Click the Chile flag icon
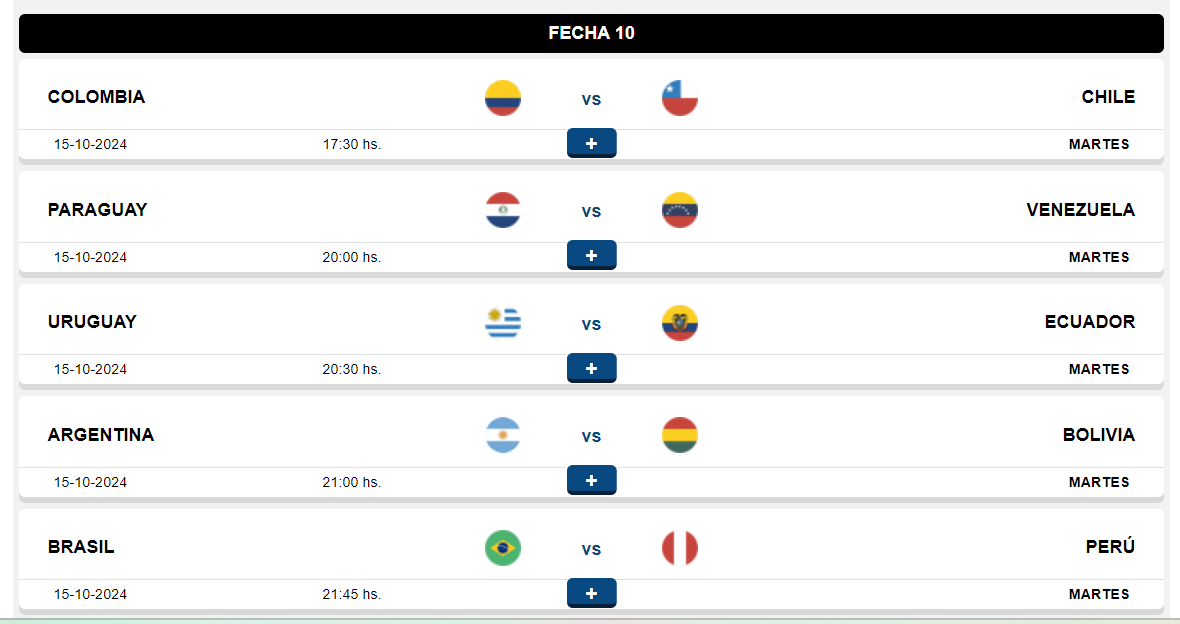Image resolution: width=1180 pixels, height=624 pixels. (680, 98)
